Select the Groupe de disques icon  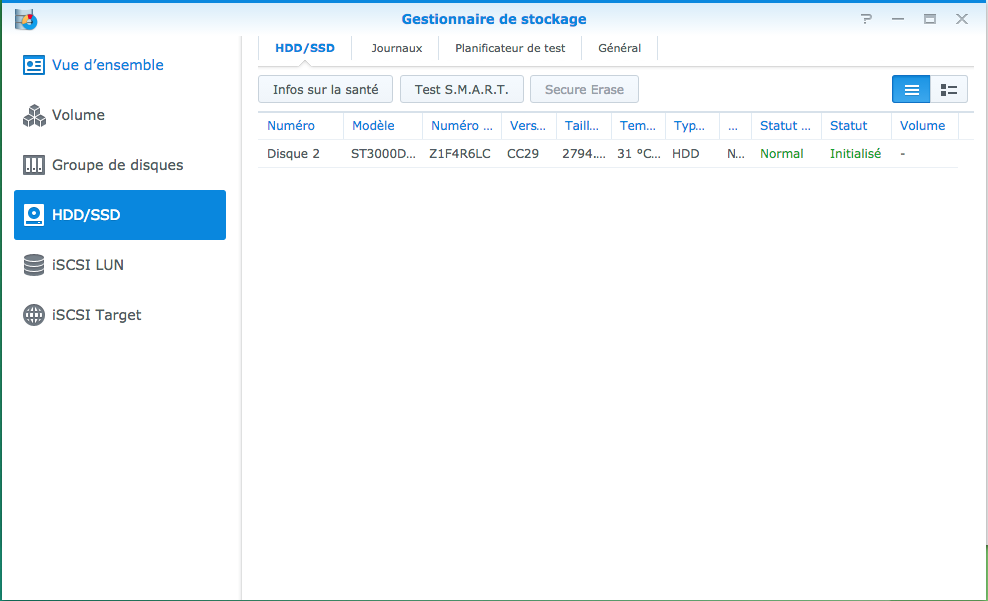(34, 165)
